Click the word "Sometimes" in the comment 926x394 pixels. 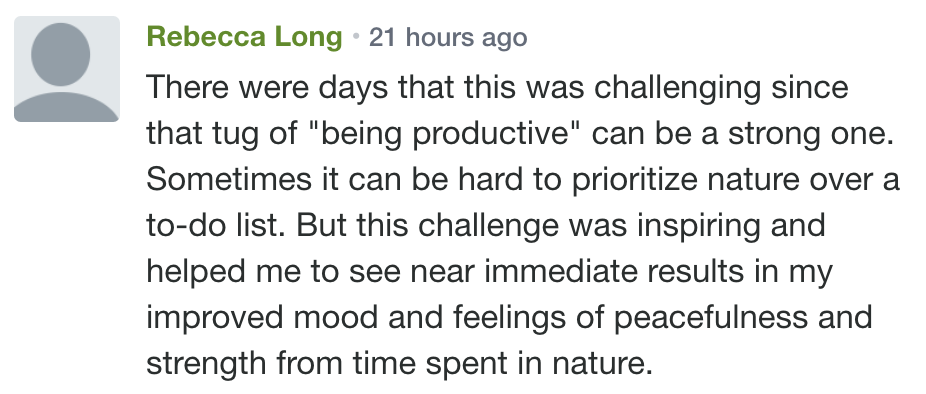(229, 179)
